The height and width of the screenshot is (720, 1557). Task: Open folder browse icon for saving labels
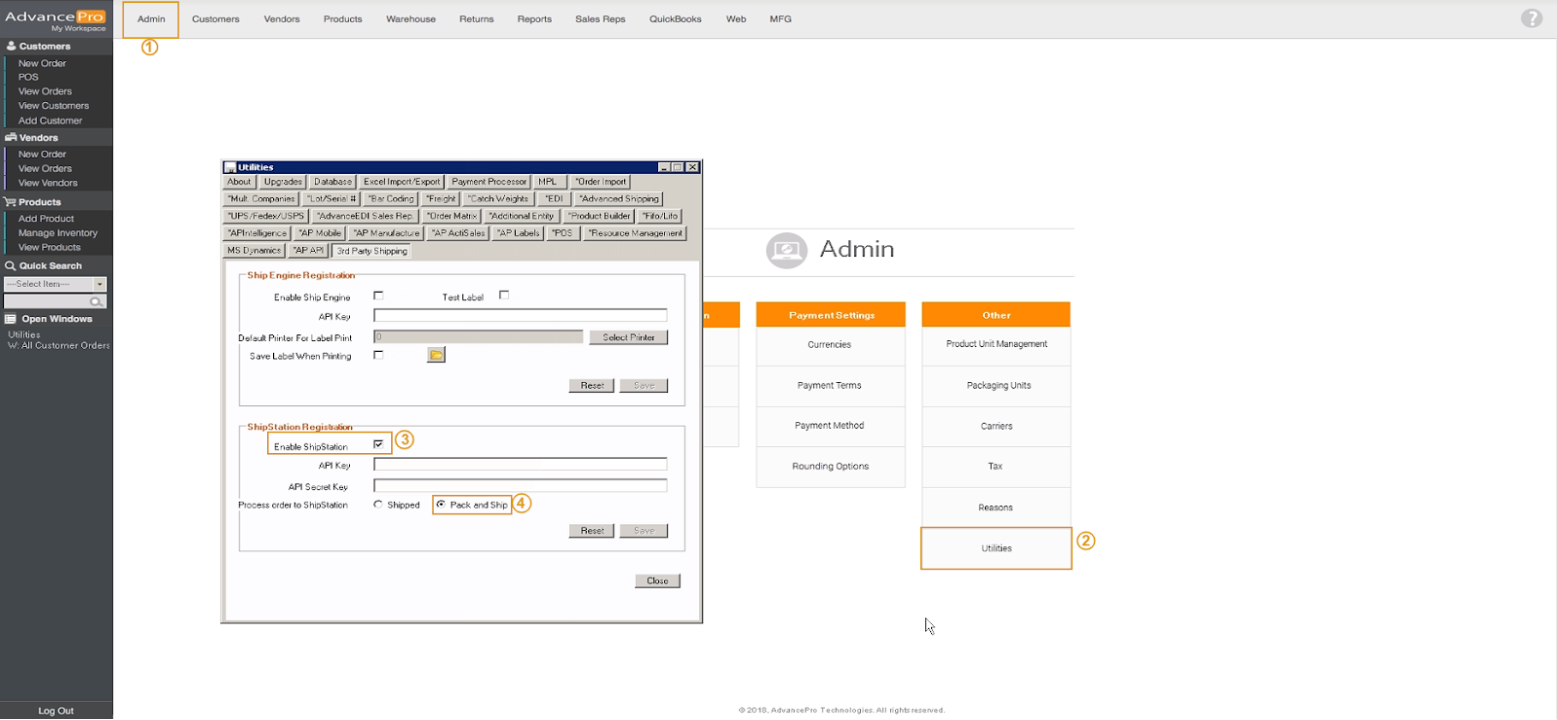(436, 355)
